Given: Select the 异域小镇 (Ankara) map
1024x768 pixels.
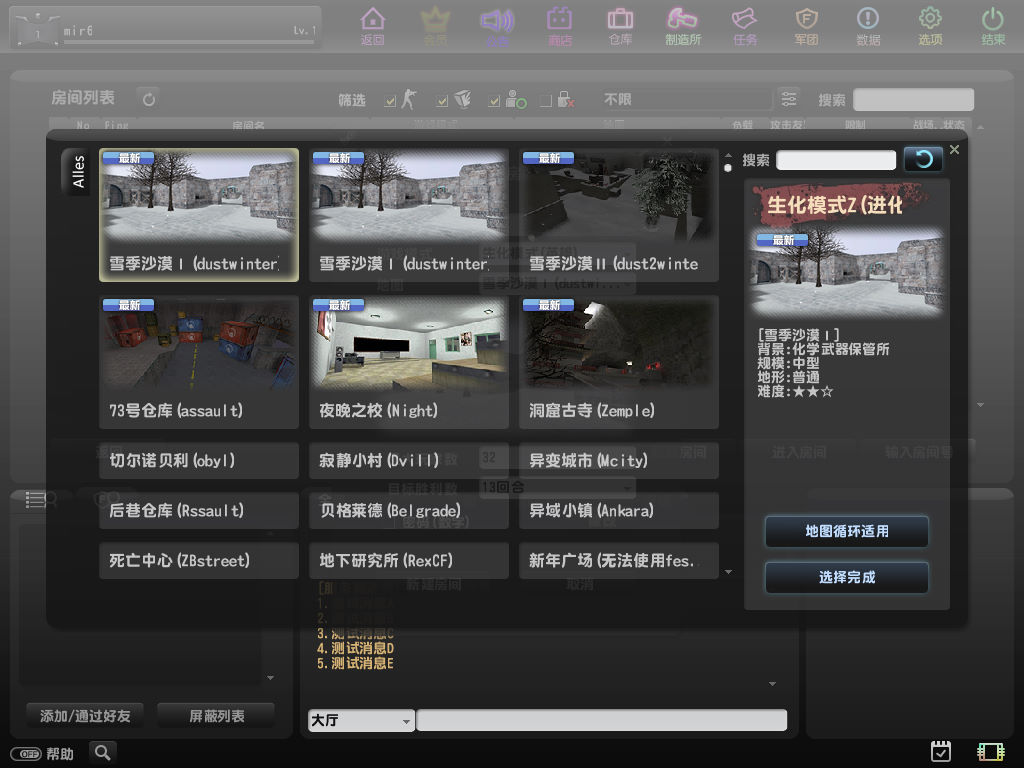Looking at the screenshot, I should tap(618, 510).
